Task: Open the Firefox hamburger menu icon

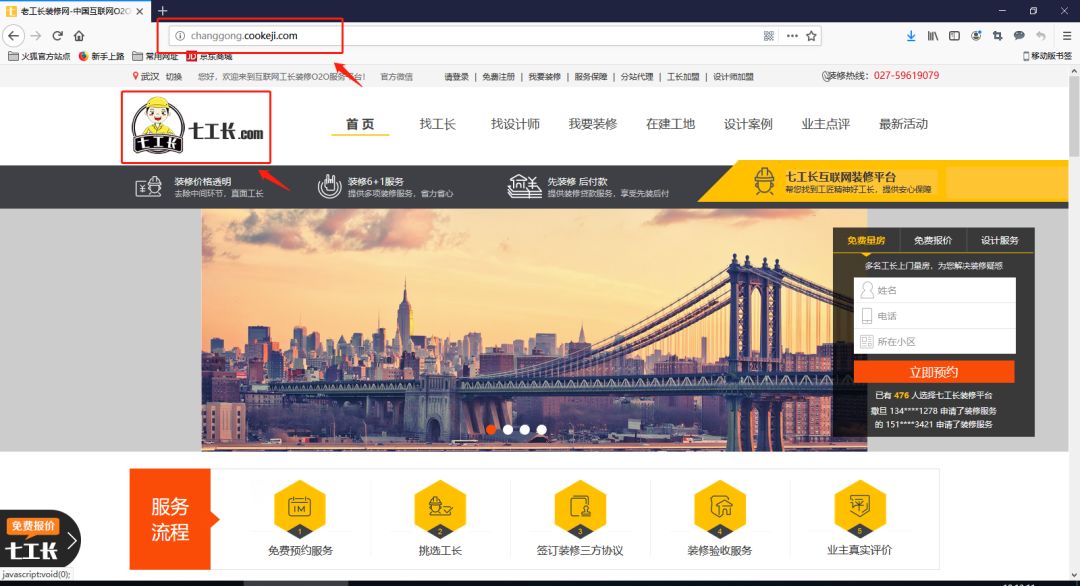Action: 1066,35
